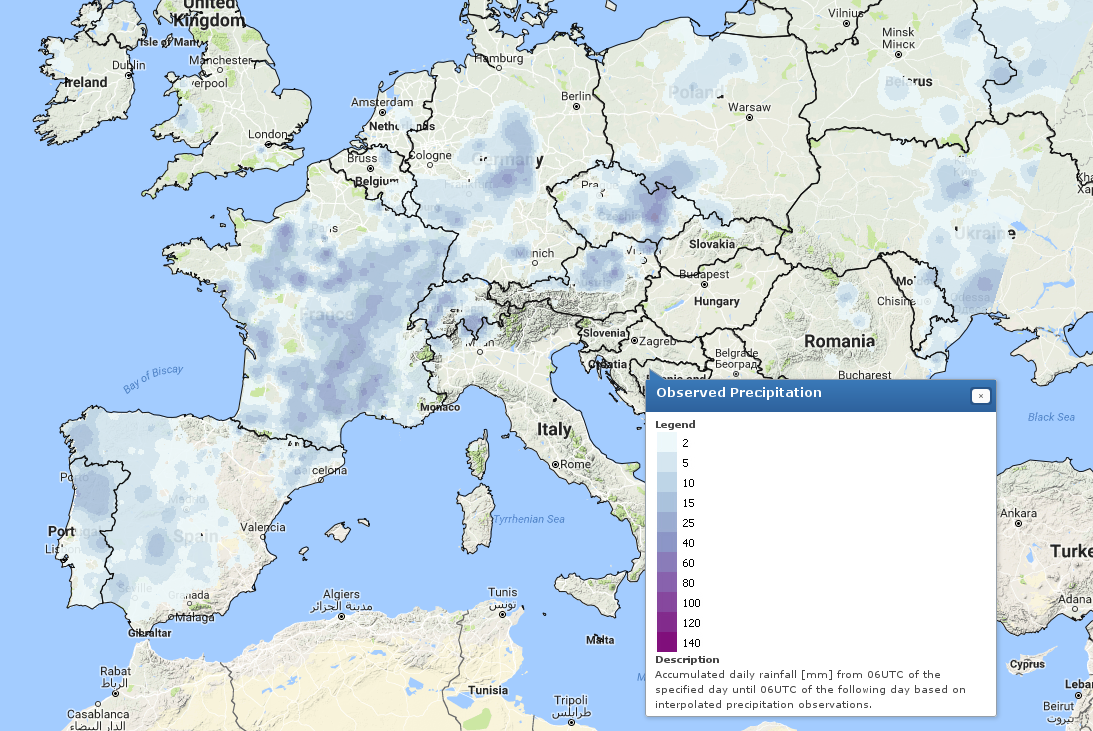Click the Tripoli city marker

(x=573, y=710)
